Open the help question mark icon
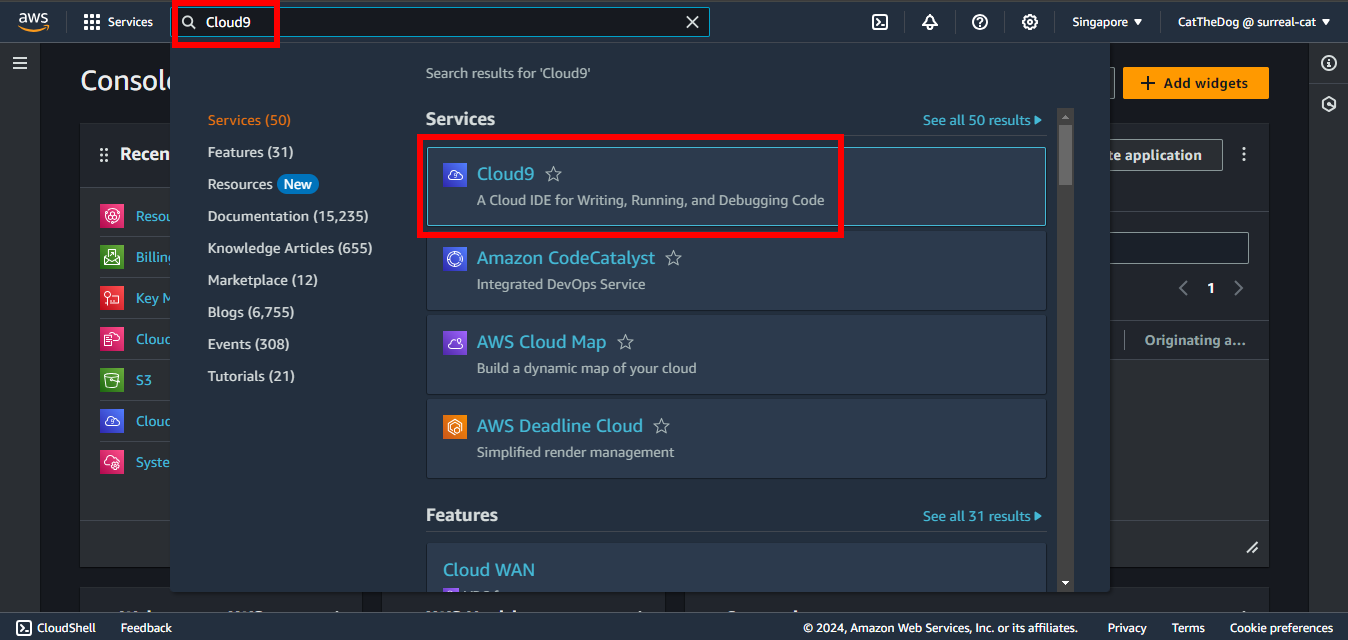This screenshot has height=640, width=1348. click(x=980, y=22)
